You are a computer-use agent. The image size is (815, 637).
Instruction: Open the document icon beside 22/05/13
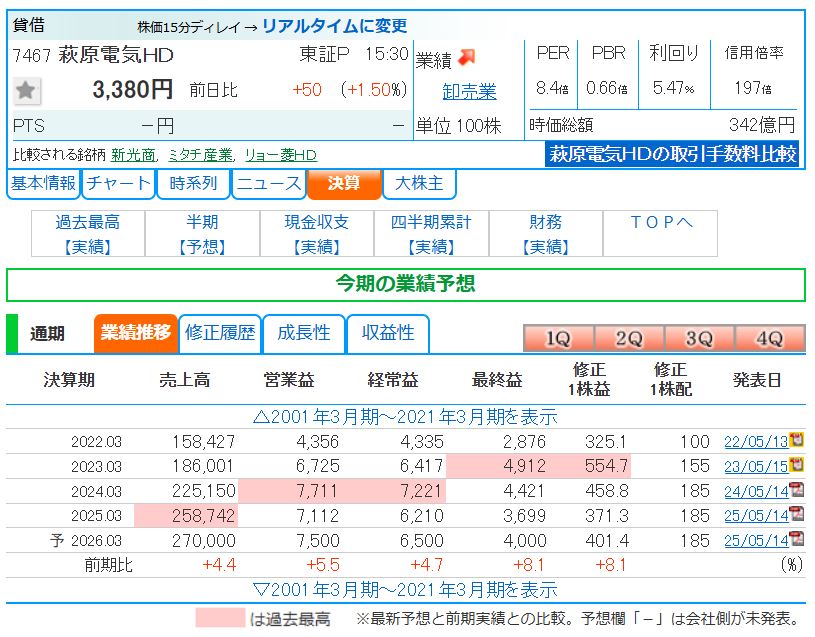pos(796,440)
